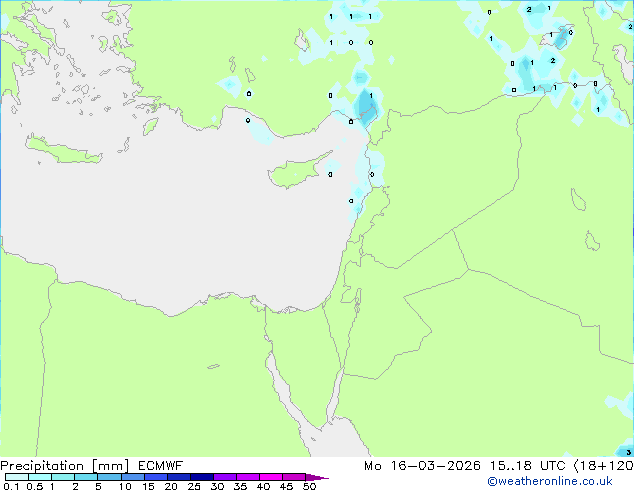Image resolution: width=634 pixels, height=490 pixels.
Task: Click the over-50 mm arrow tip of legend
Action: (x=317, y=477)
